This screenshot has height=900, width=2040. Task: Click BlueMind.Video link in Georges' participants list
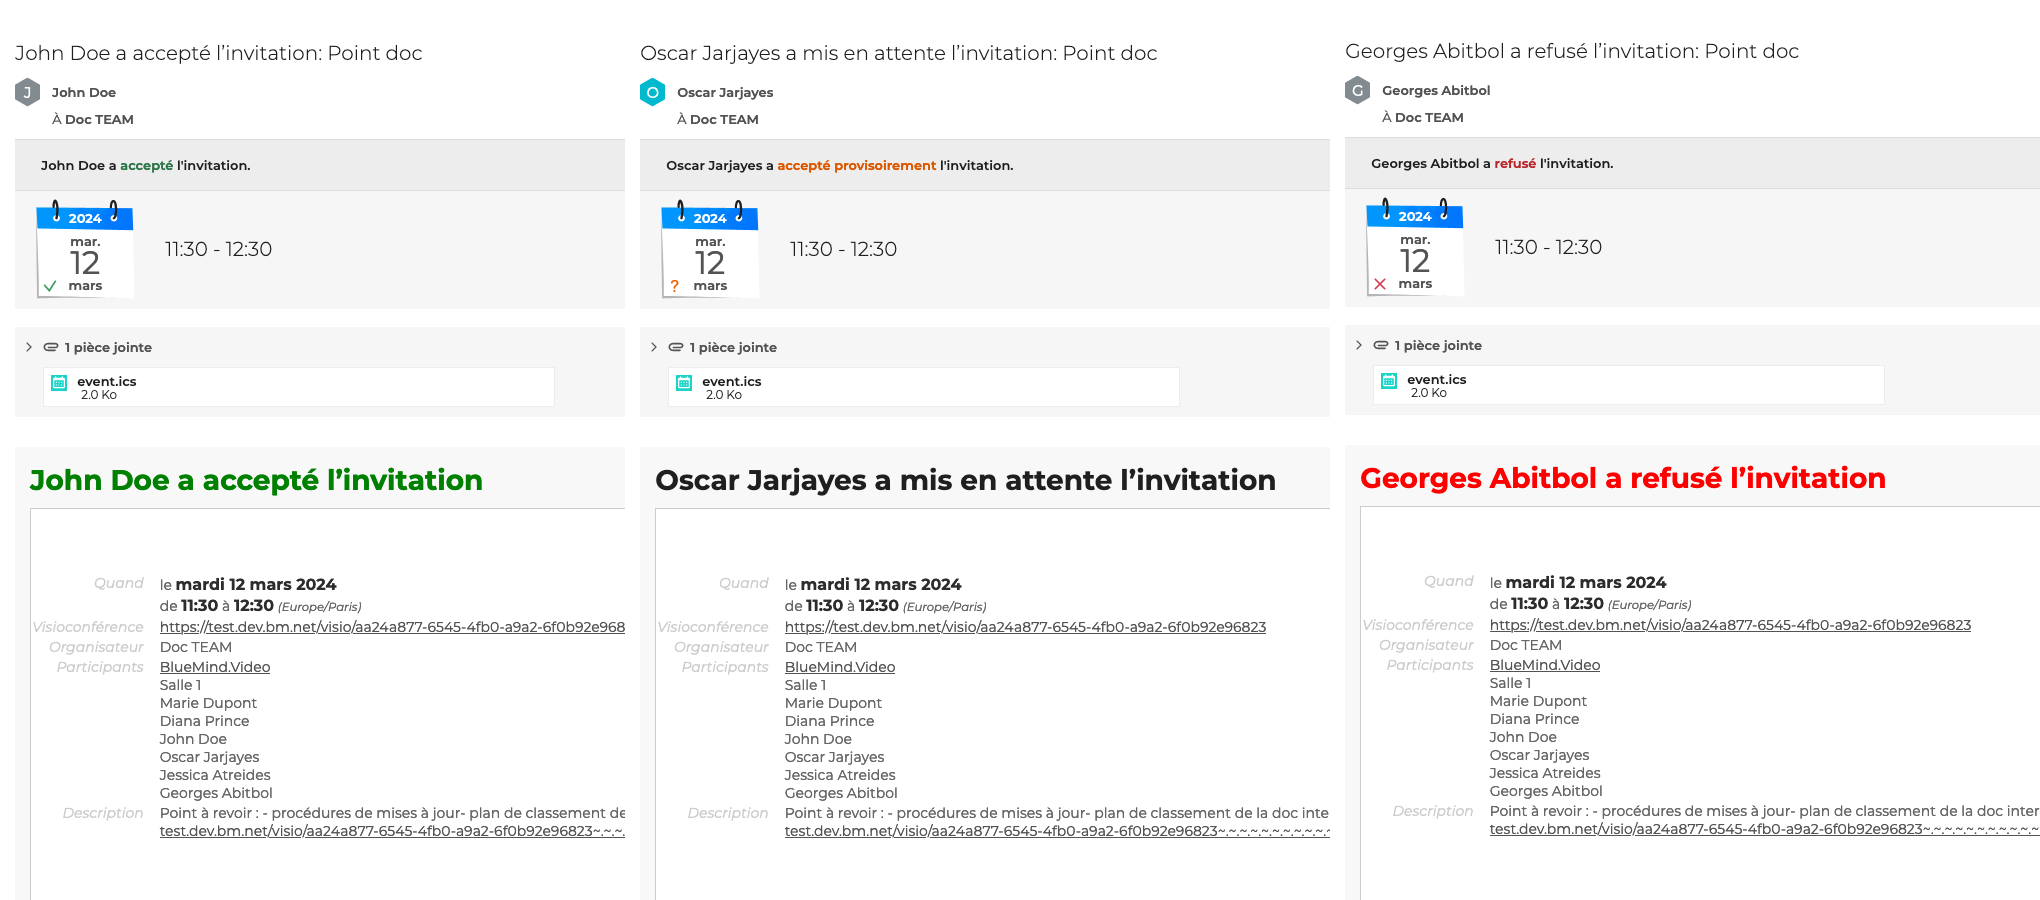[x=1544, y=665]
